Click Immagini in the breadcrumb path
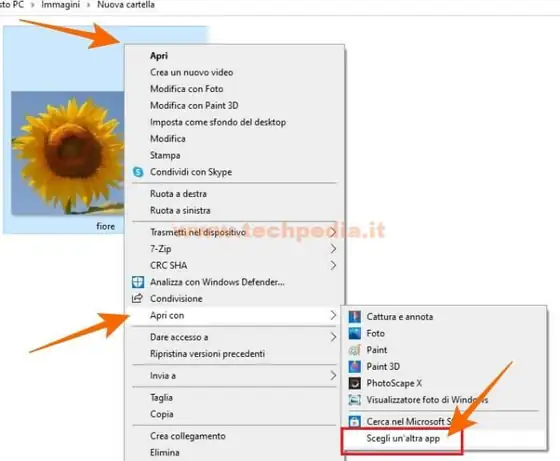Image resolution: width=560 pixels, height=461 pixels. click(x=60, y=5)
